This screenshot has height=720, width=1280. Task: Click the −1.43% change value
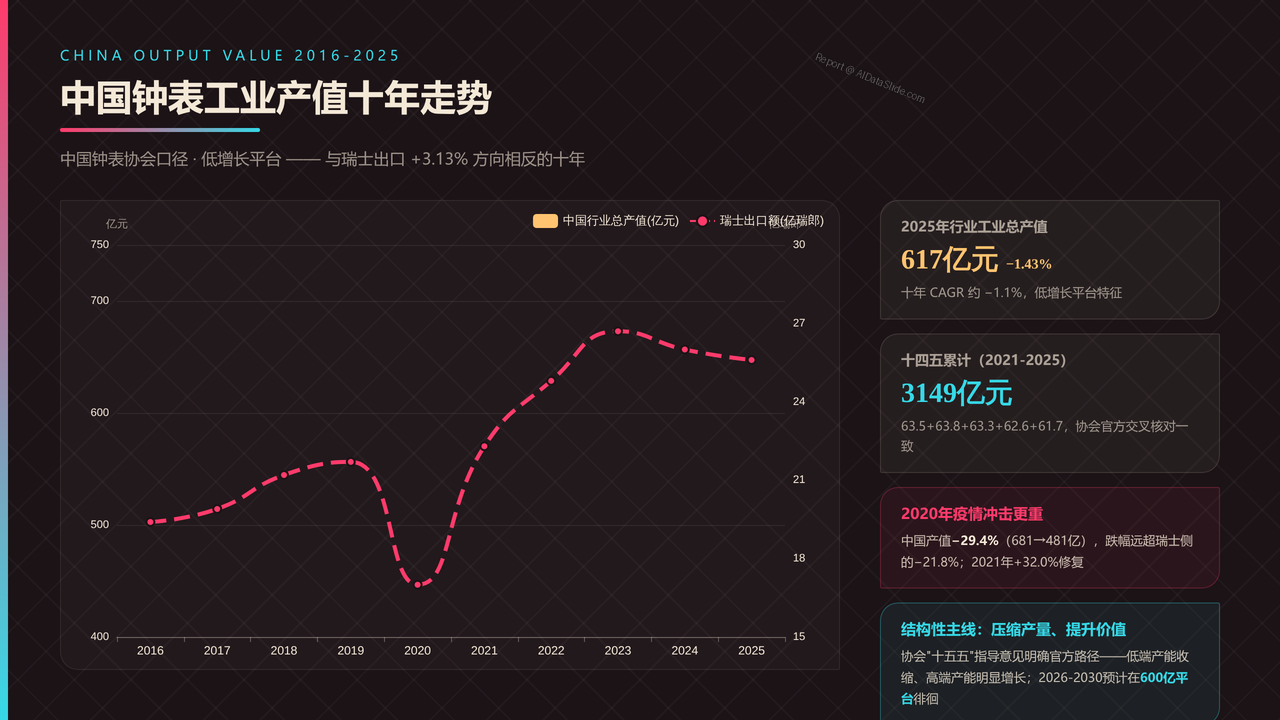coord(1029,264)
